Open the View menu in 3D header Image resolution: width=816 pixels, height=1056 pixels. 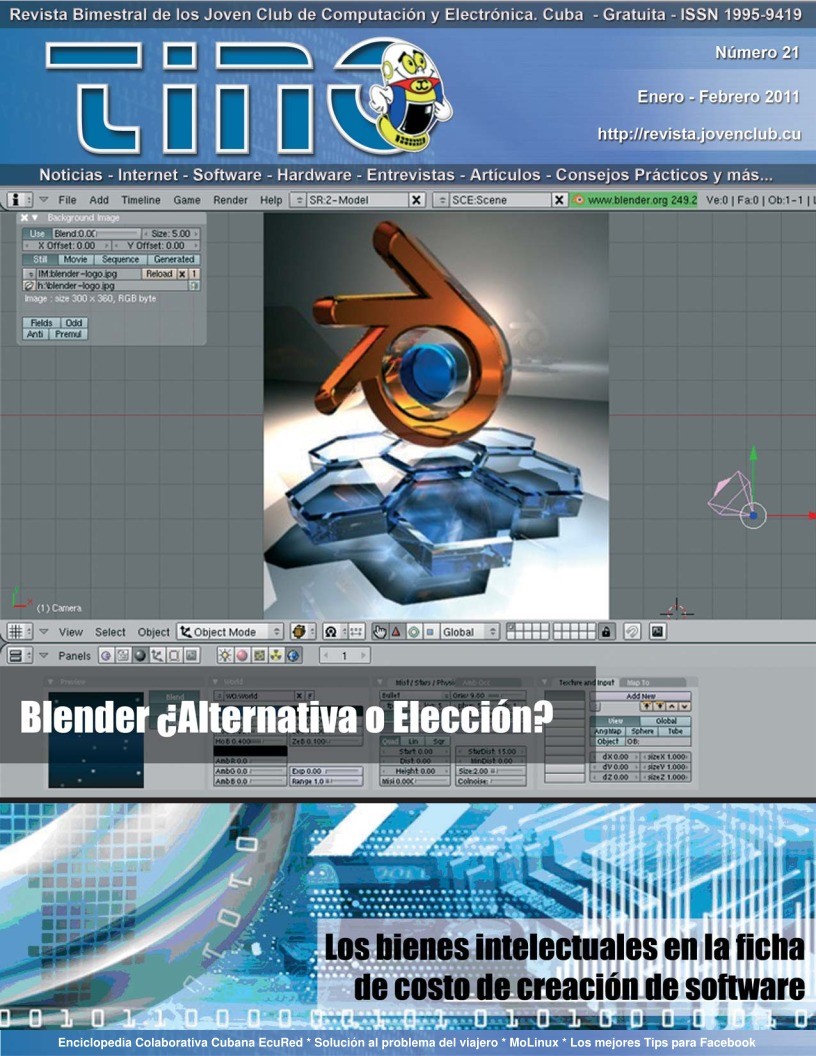71,632
